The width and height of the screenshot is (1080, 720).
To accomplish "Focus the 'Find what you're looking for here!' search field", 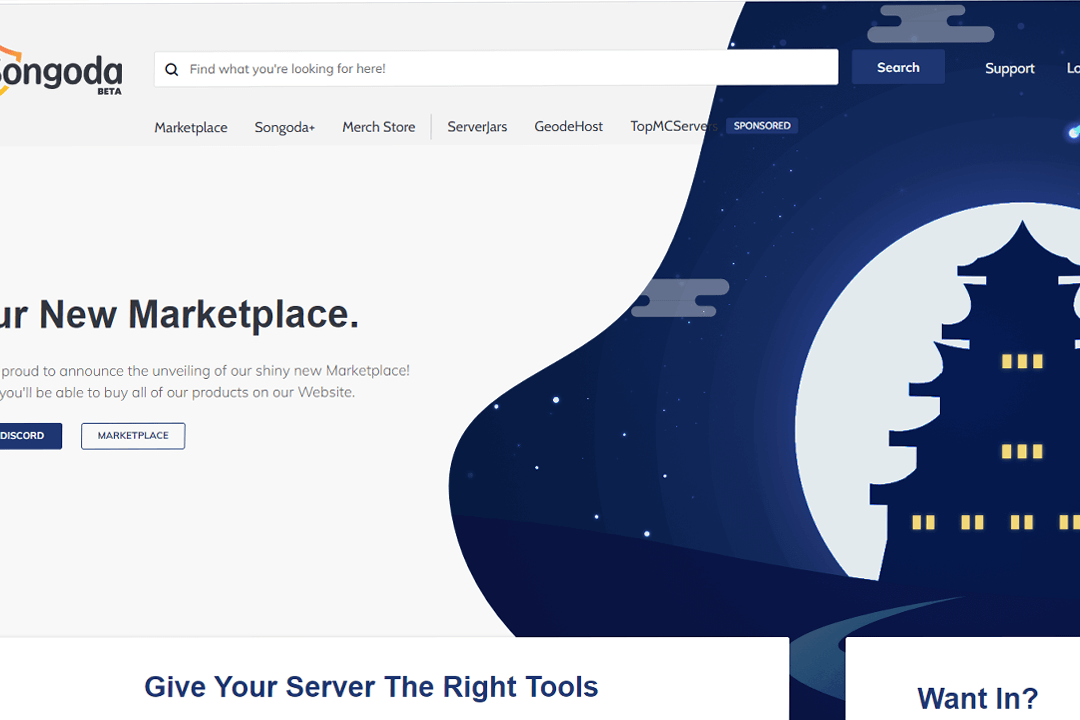I will [x=496, y=68].
